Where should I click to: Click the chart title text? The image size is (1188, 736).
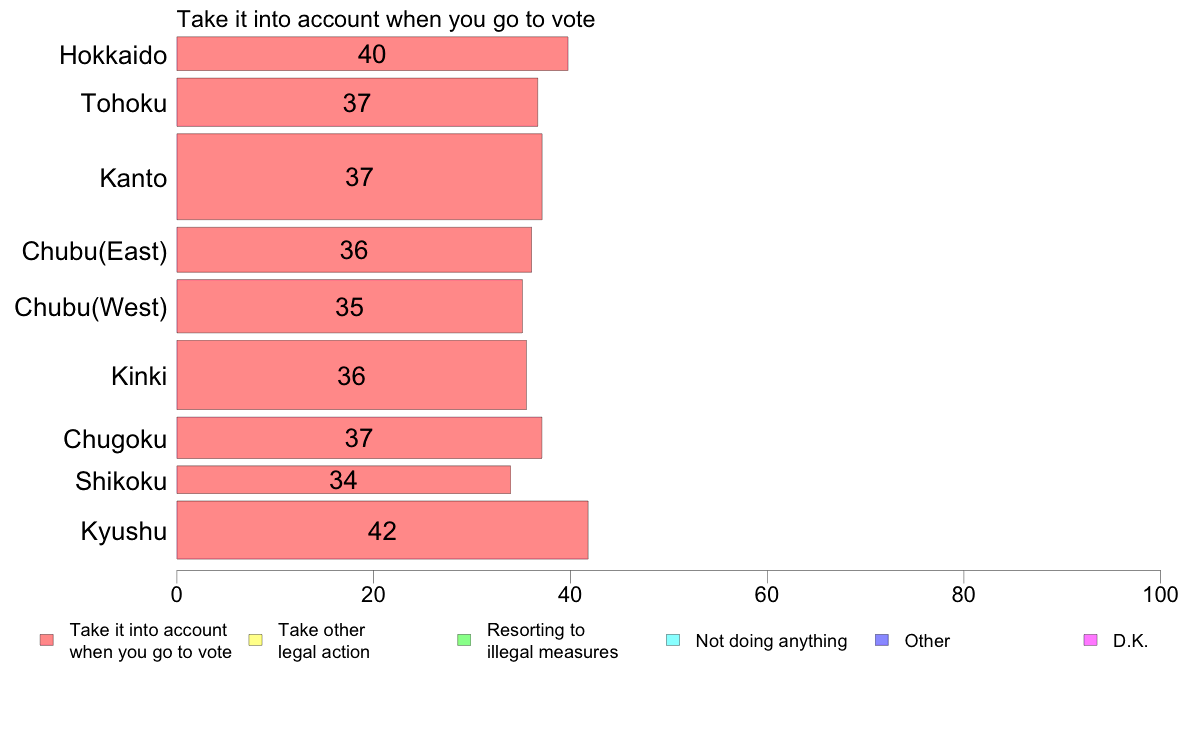click(386, 19)
